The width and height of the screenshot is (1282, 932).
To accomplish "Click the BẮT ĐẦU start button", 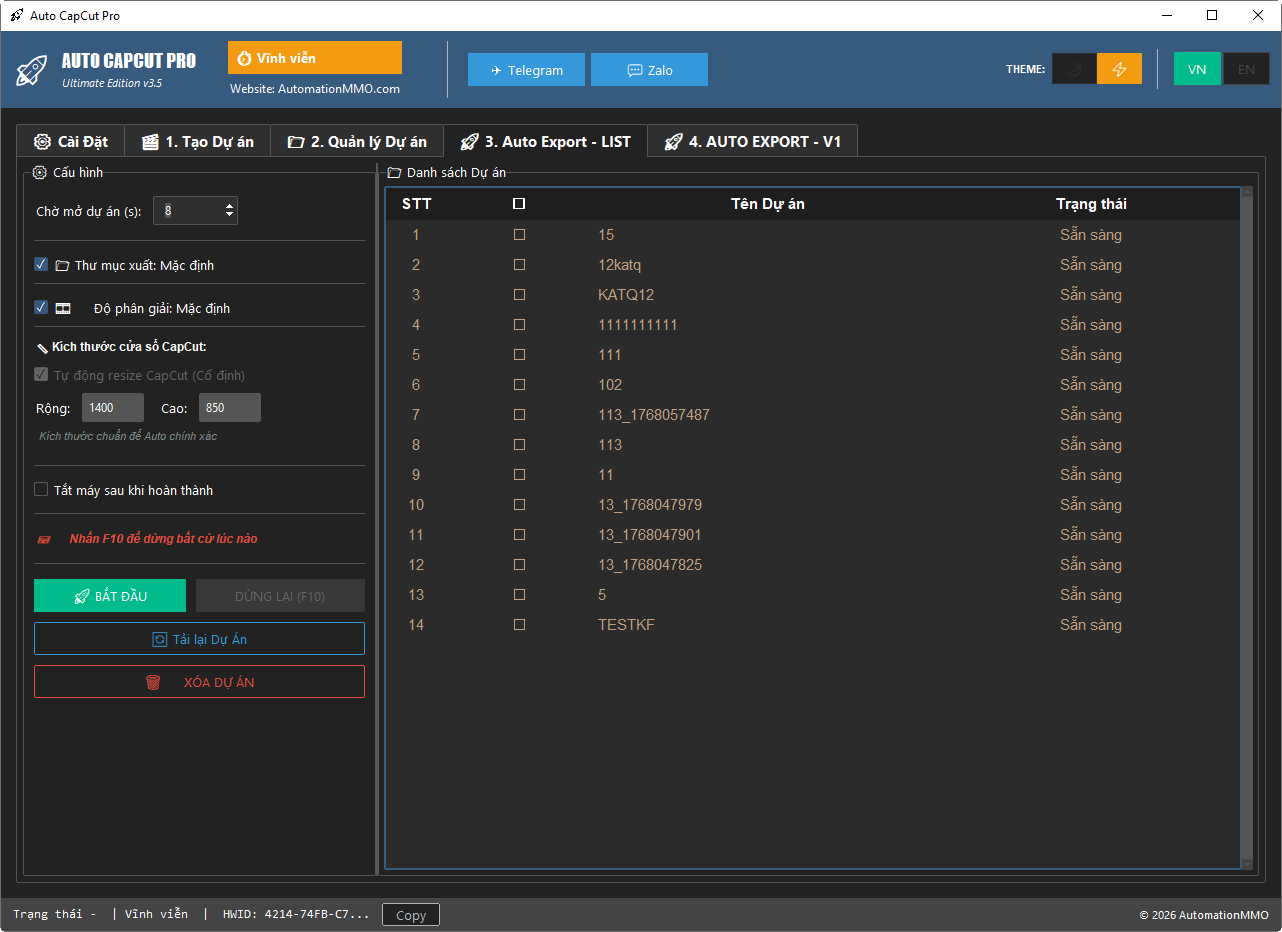I will 110,596.
